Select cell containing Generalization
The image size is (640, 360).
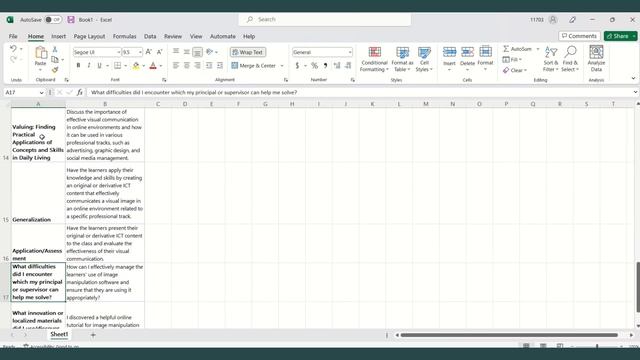(38, 193)
